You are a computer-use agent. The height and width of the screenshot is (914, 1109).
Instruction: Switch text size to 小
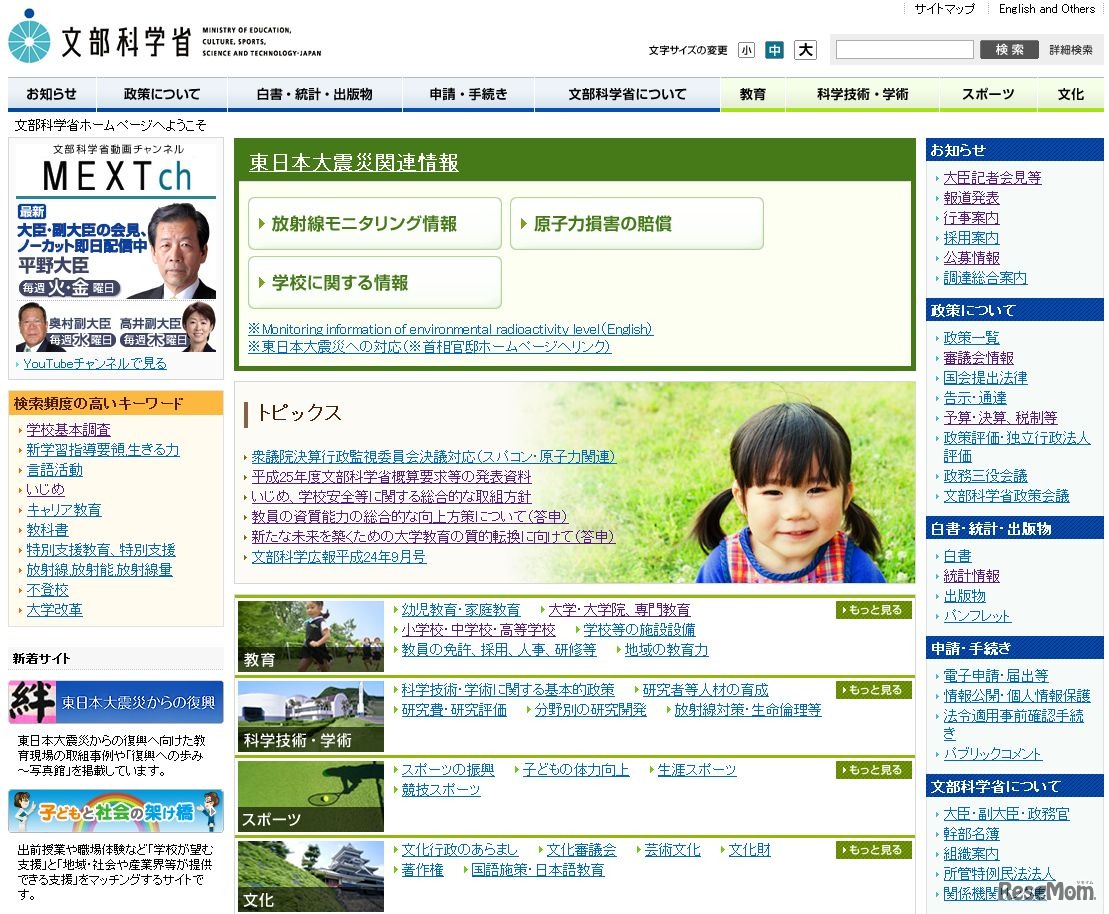tap(748, 48)
